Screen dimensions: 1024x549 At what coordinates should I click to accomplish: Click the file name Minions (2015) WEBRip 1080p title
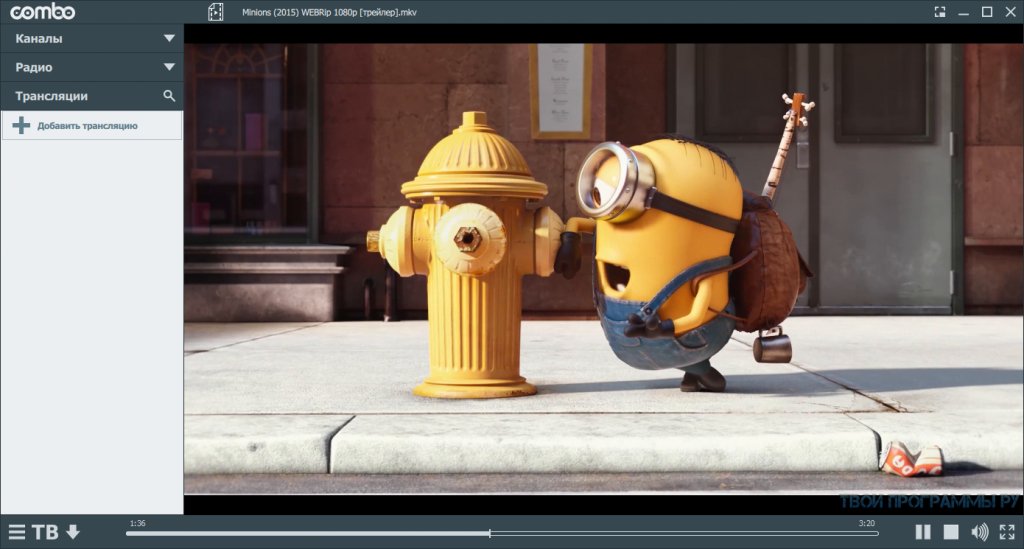(329, 12)
